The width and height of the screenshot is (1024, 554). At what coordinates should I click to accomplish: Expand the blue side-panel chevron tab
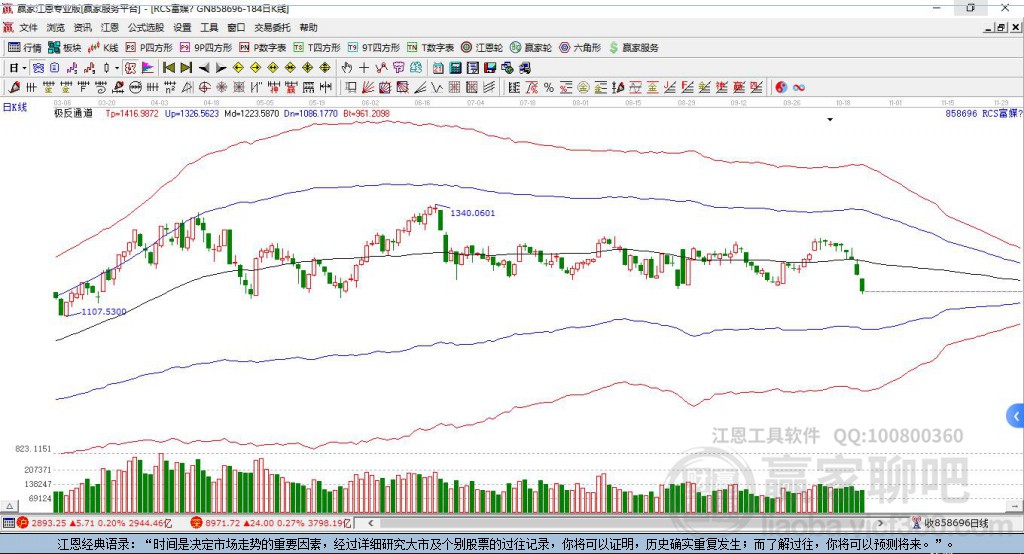(1016, 415)
